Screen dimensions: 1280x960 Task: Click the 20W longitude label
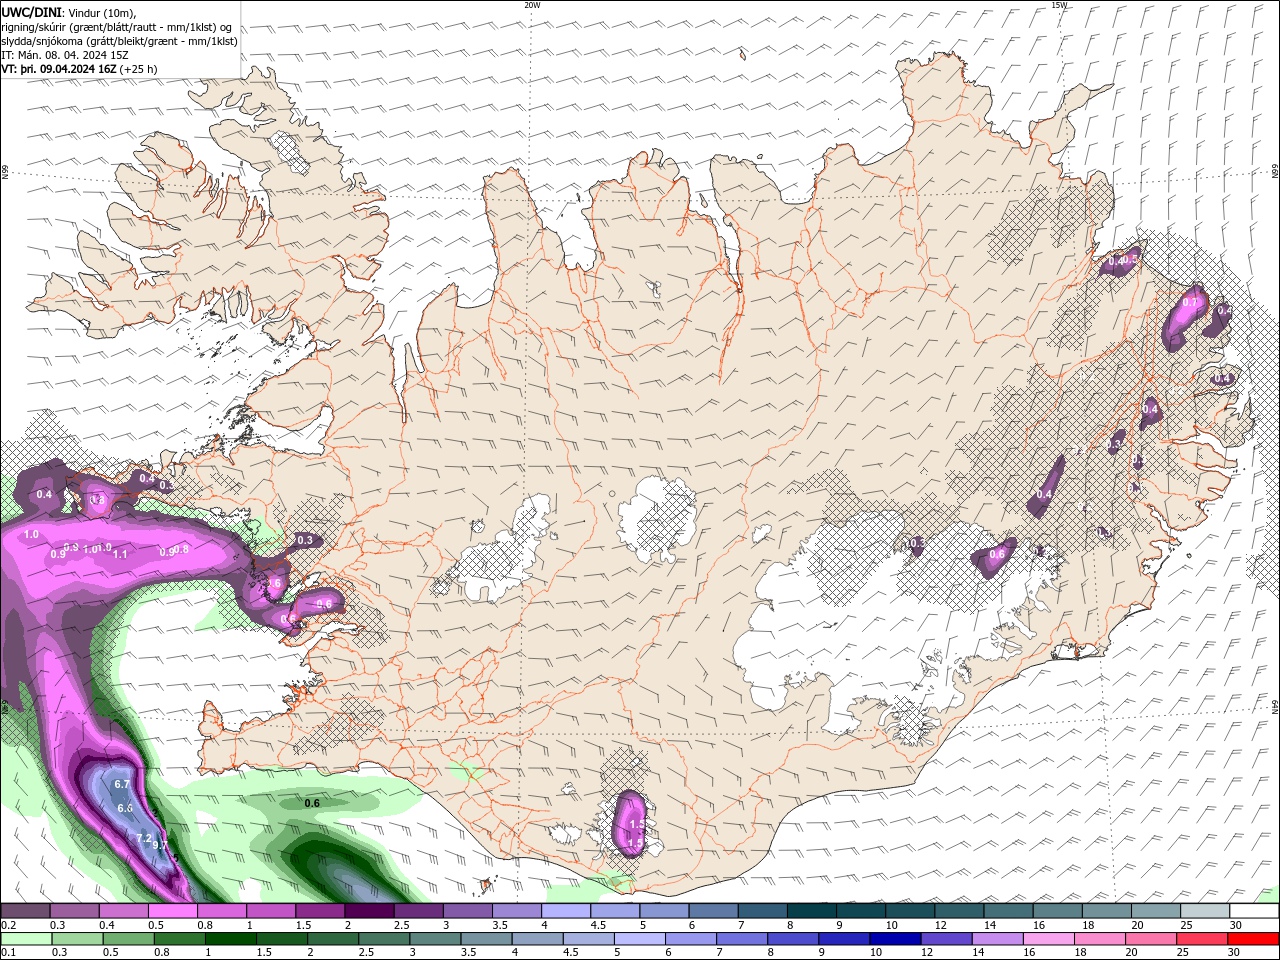tap(532, 5)
